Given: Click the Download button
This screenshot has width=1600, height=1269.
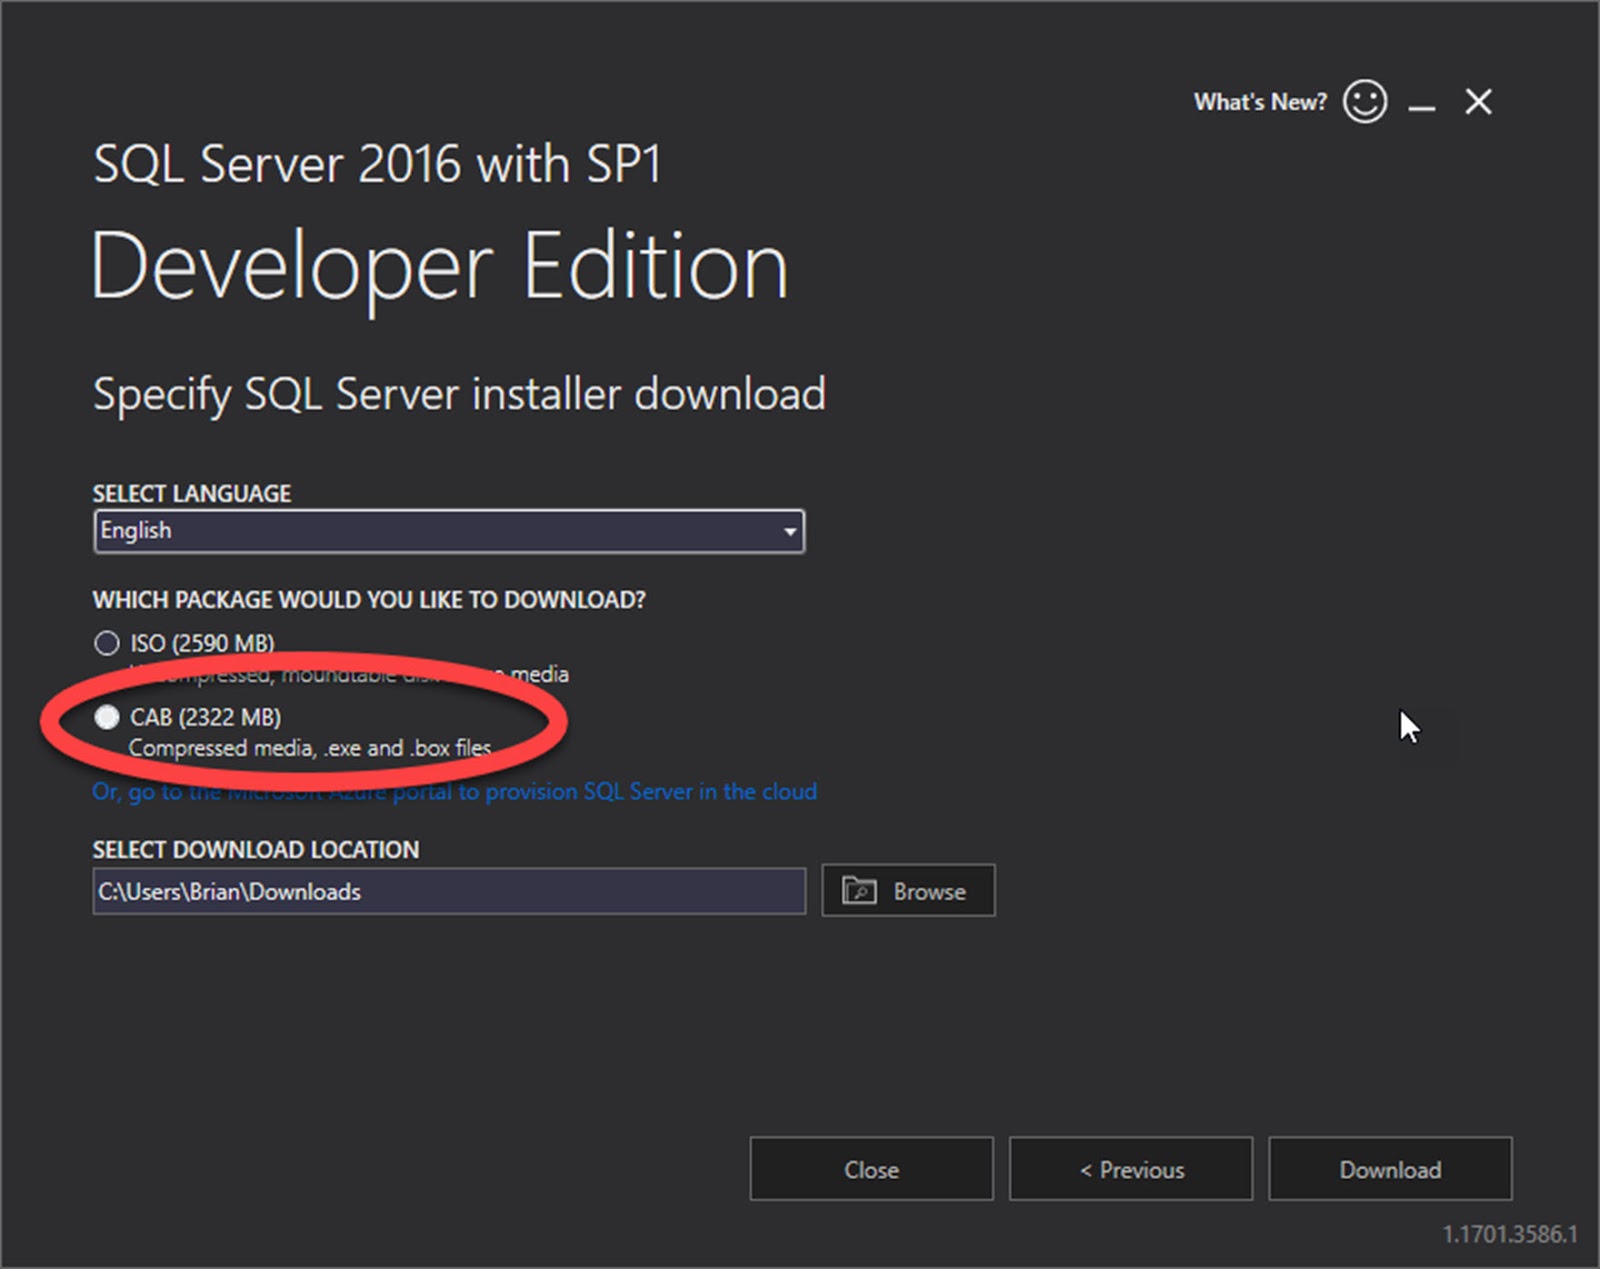Looking at the screenshot, I should tap(1389, 1169).
